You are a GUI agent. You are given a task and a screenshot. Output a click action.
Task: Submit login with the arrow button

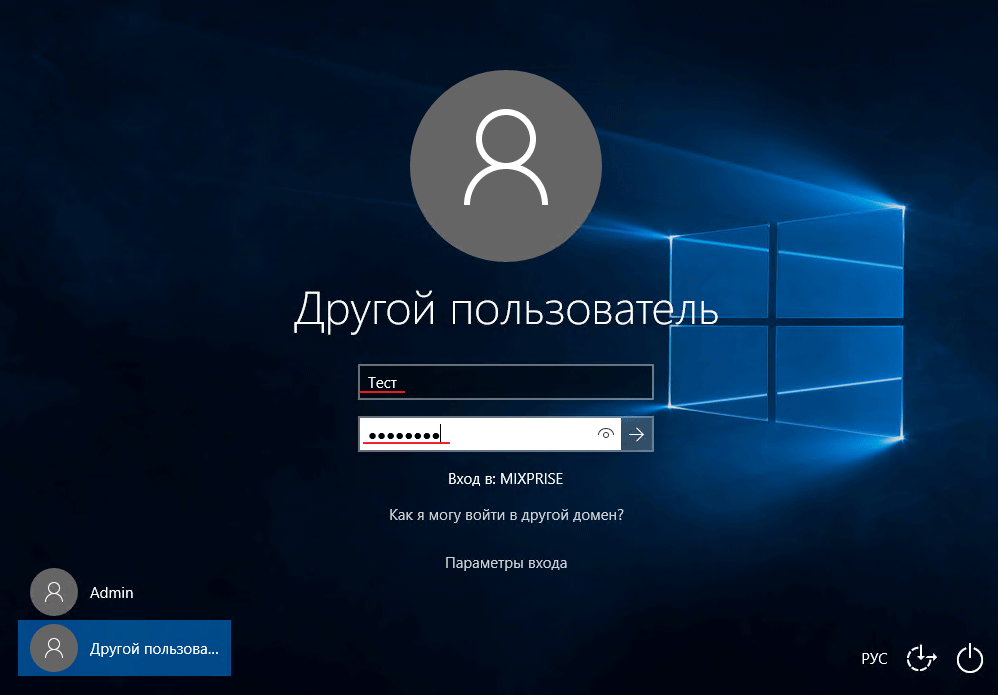(637, 434)
